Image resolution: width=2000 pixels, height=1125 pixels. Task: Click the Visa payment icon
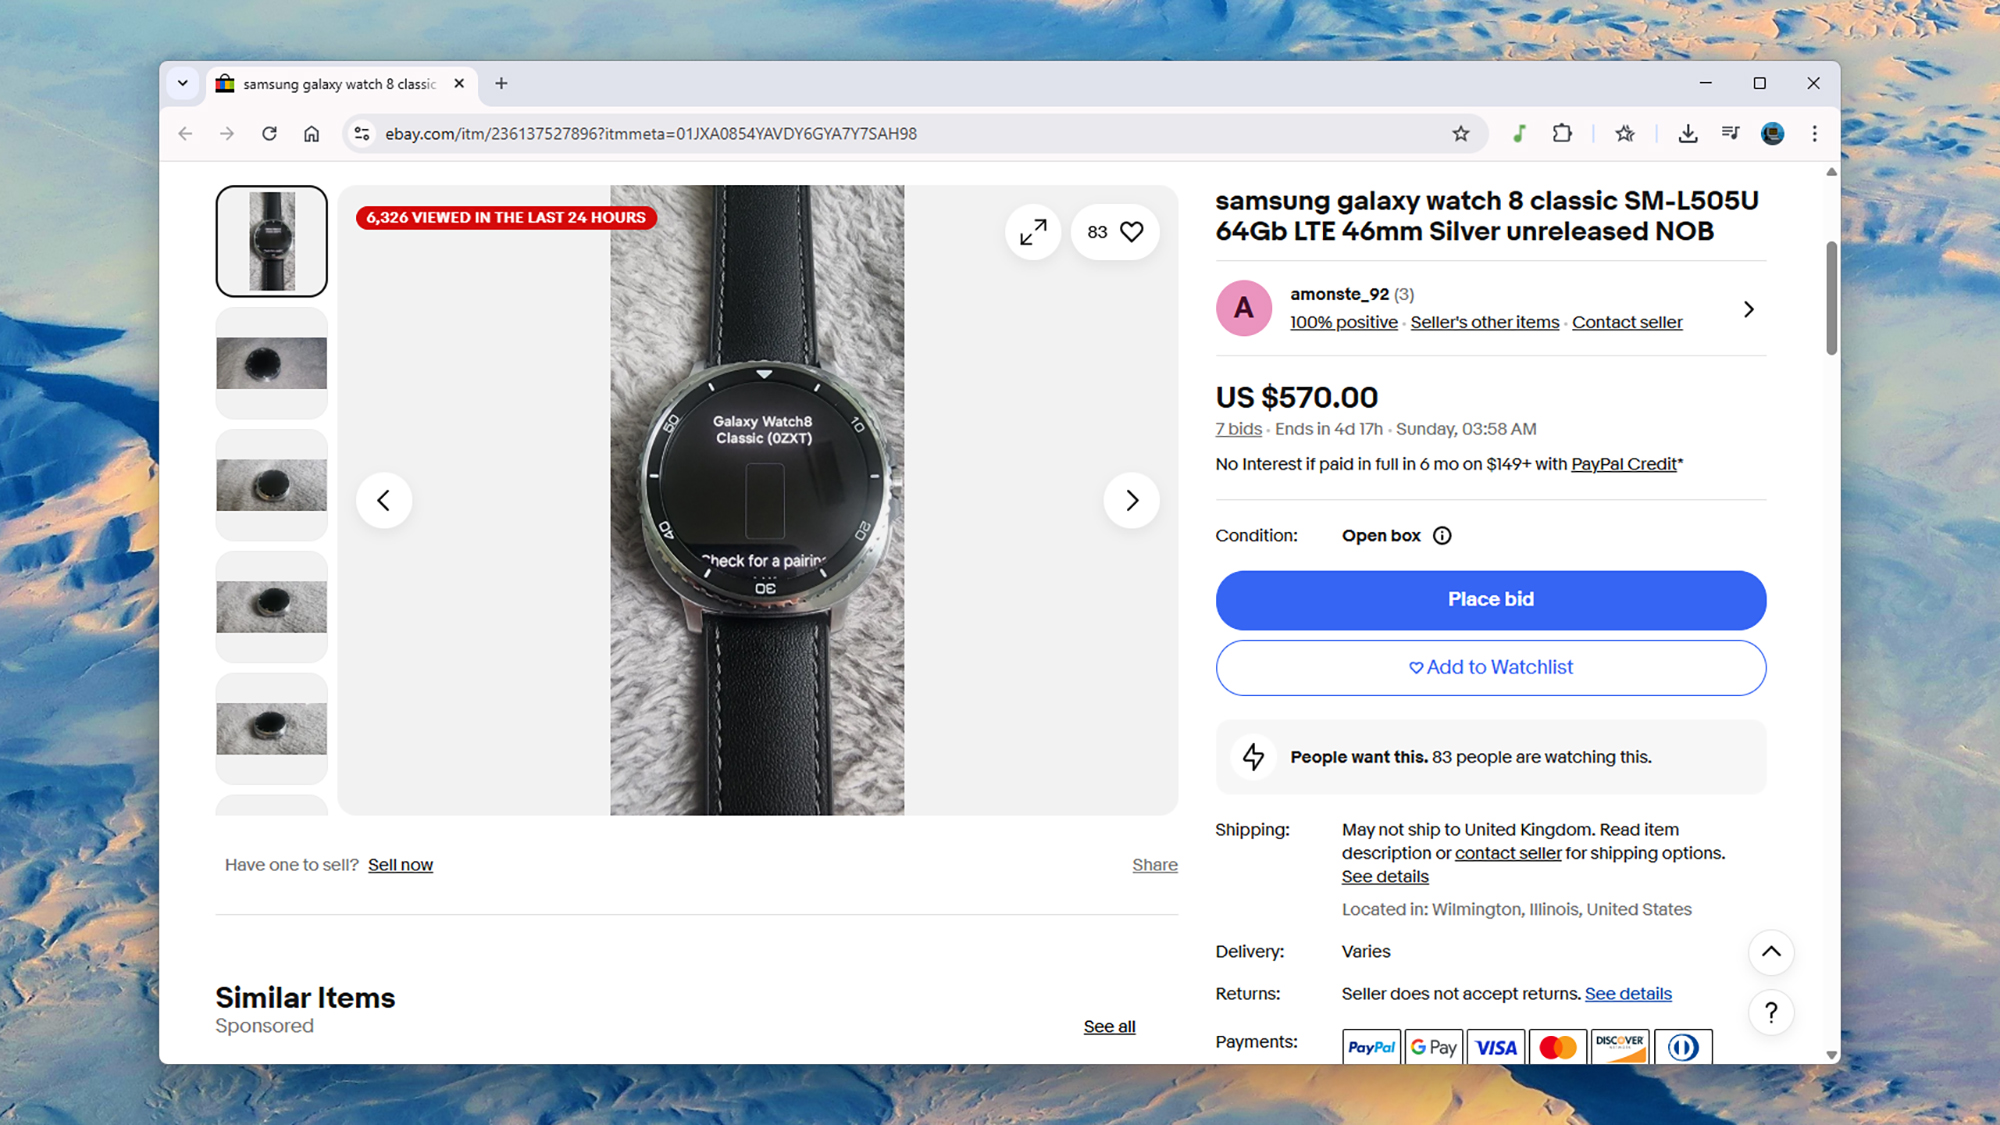(x=1496, y=1047)
